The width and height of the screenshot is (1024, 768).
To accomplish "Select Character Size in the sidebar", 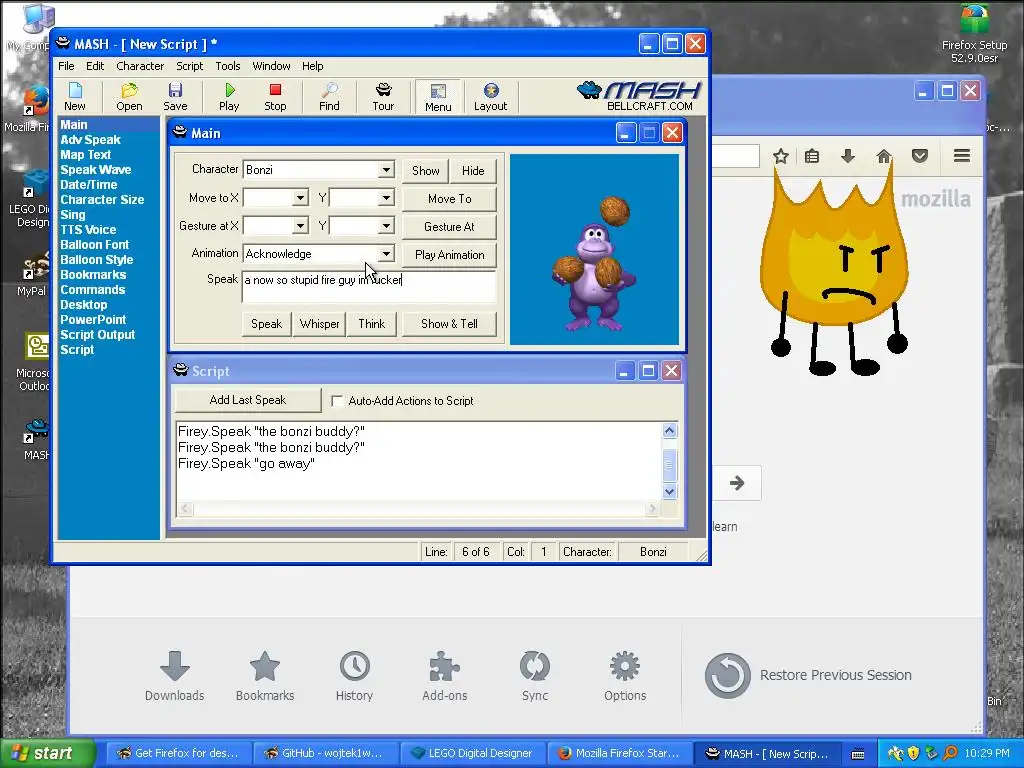I will click(102, 200).
